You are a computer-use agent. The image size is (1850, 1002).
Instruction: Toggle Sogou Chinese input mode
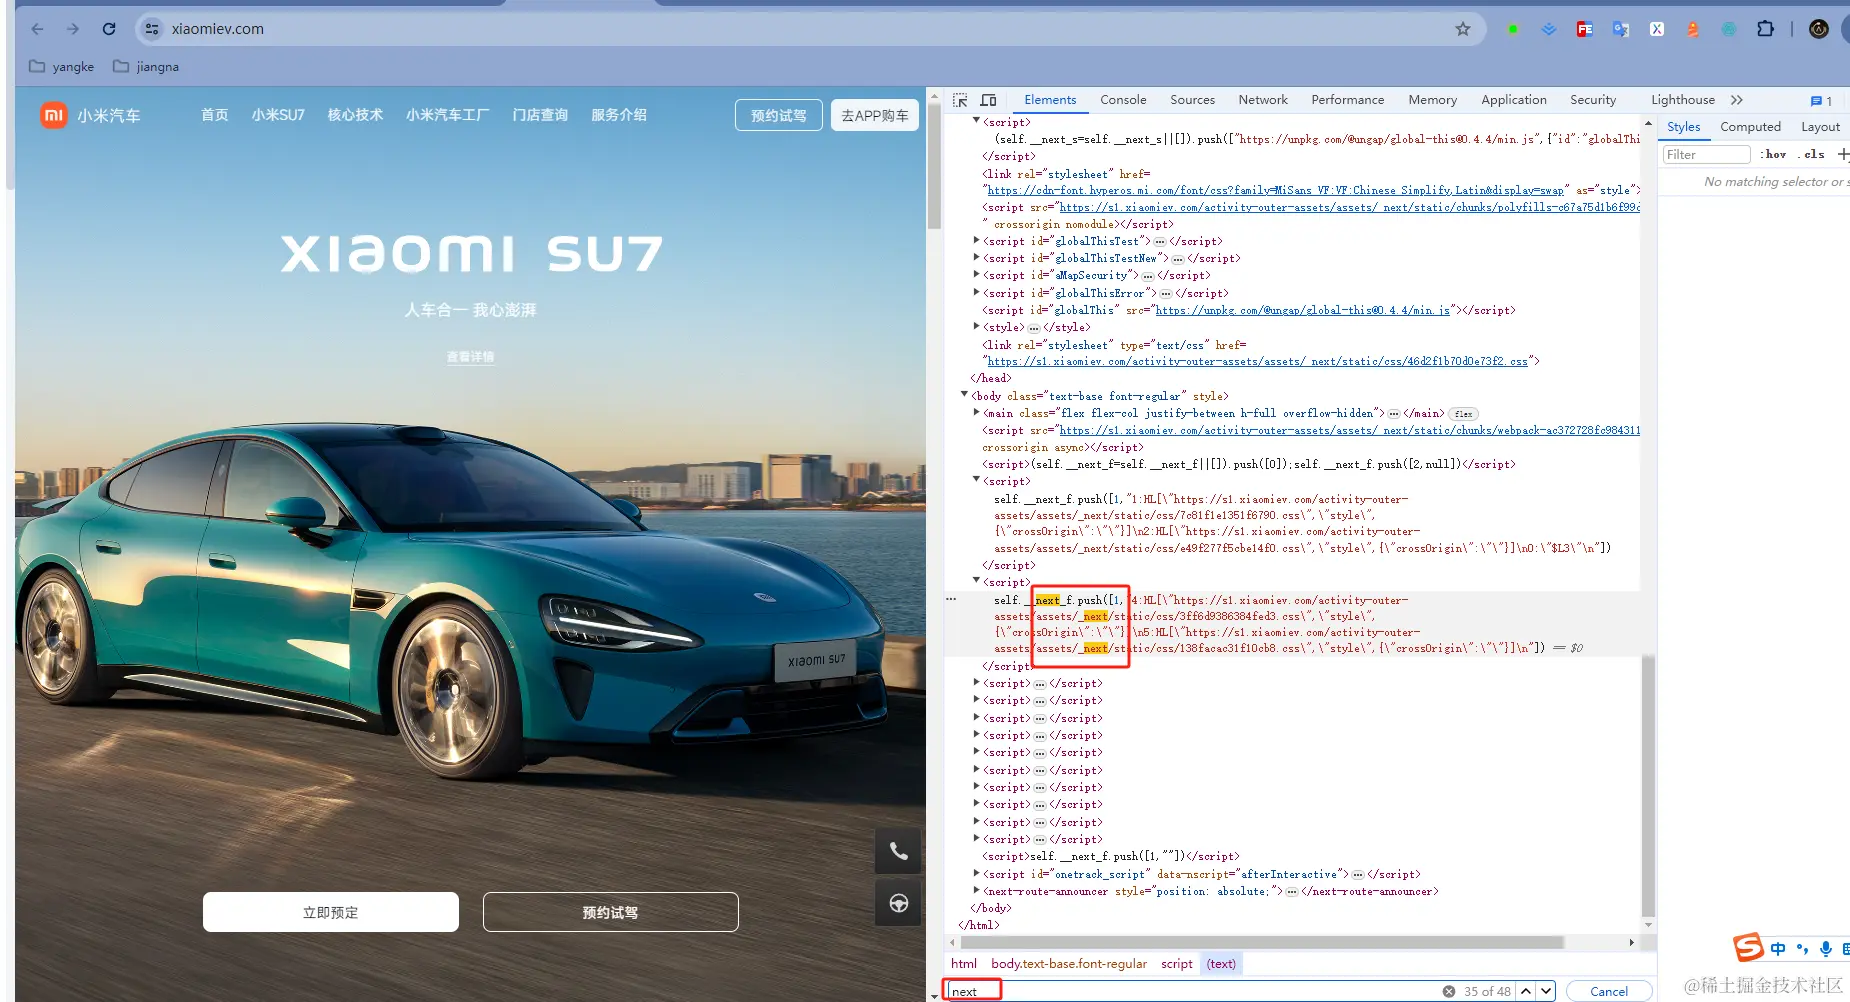pos(1777,949)
